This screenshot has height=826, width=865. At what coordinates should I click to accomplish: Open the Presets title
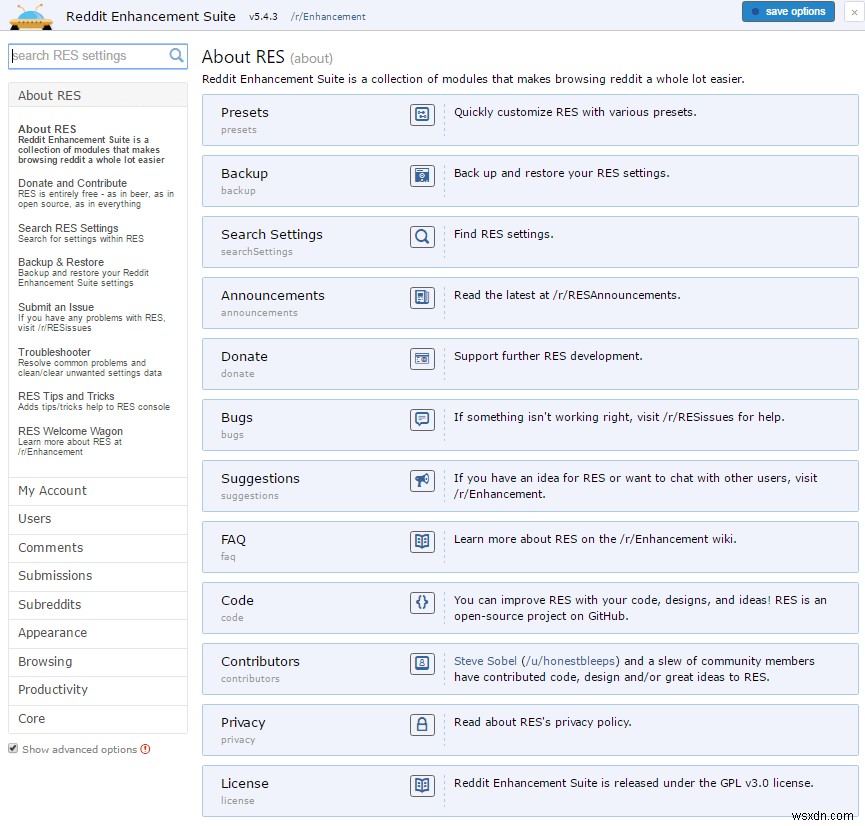[x=244, y=113]
